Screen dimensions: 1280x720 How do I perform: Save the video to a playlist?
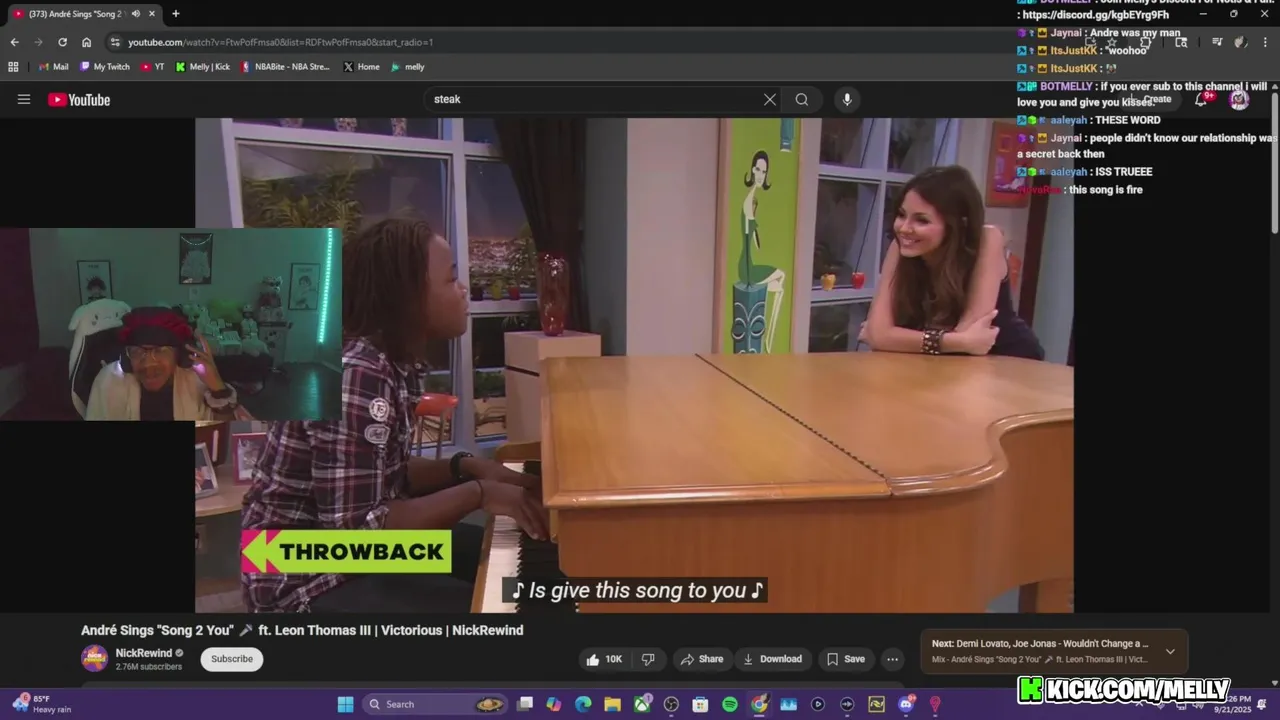pyautogui.click(x=845, y=659)
